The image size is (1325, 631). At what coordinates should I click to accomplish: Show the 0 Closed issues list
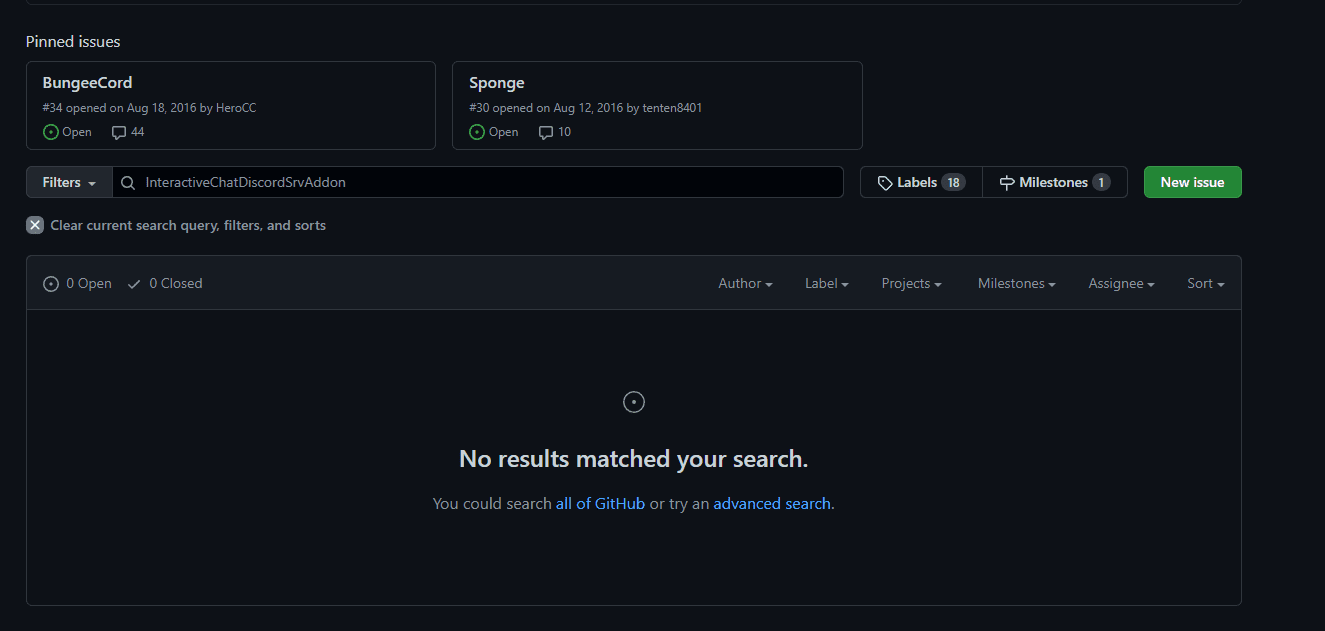(165, 284)
